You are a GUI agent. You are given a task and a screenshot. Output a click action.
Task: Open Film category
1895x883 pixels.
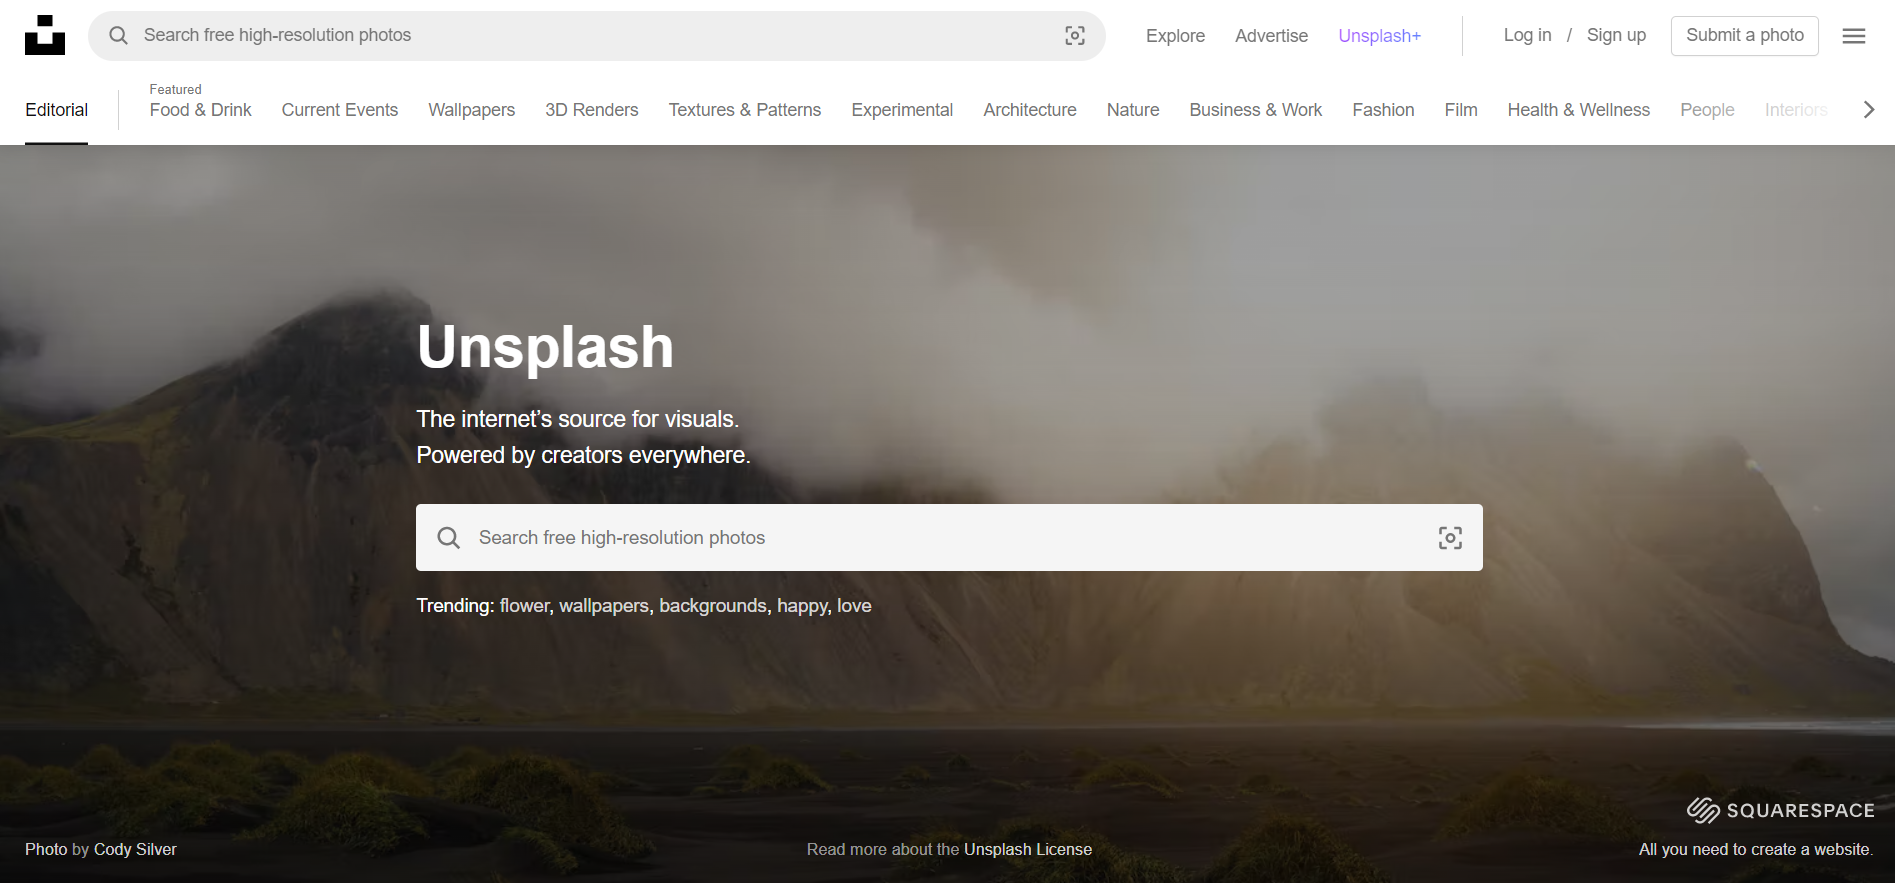[1461, 110]
